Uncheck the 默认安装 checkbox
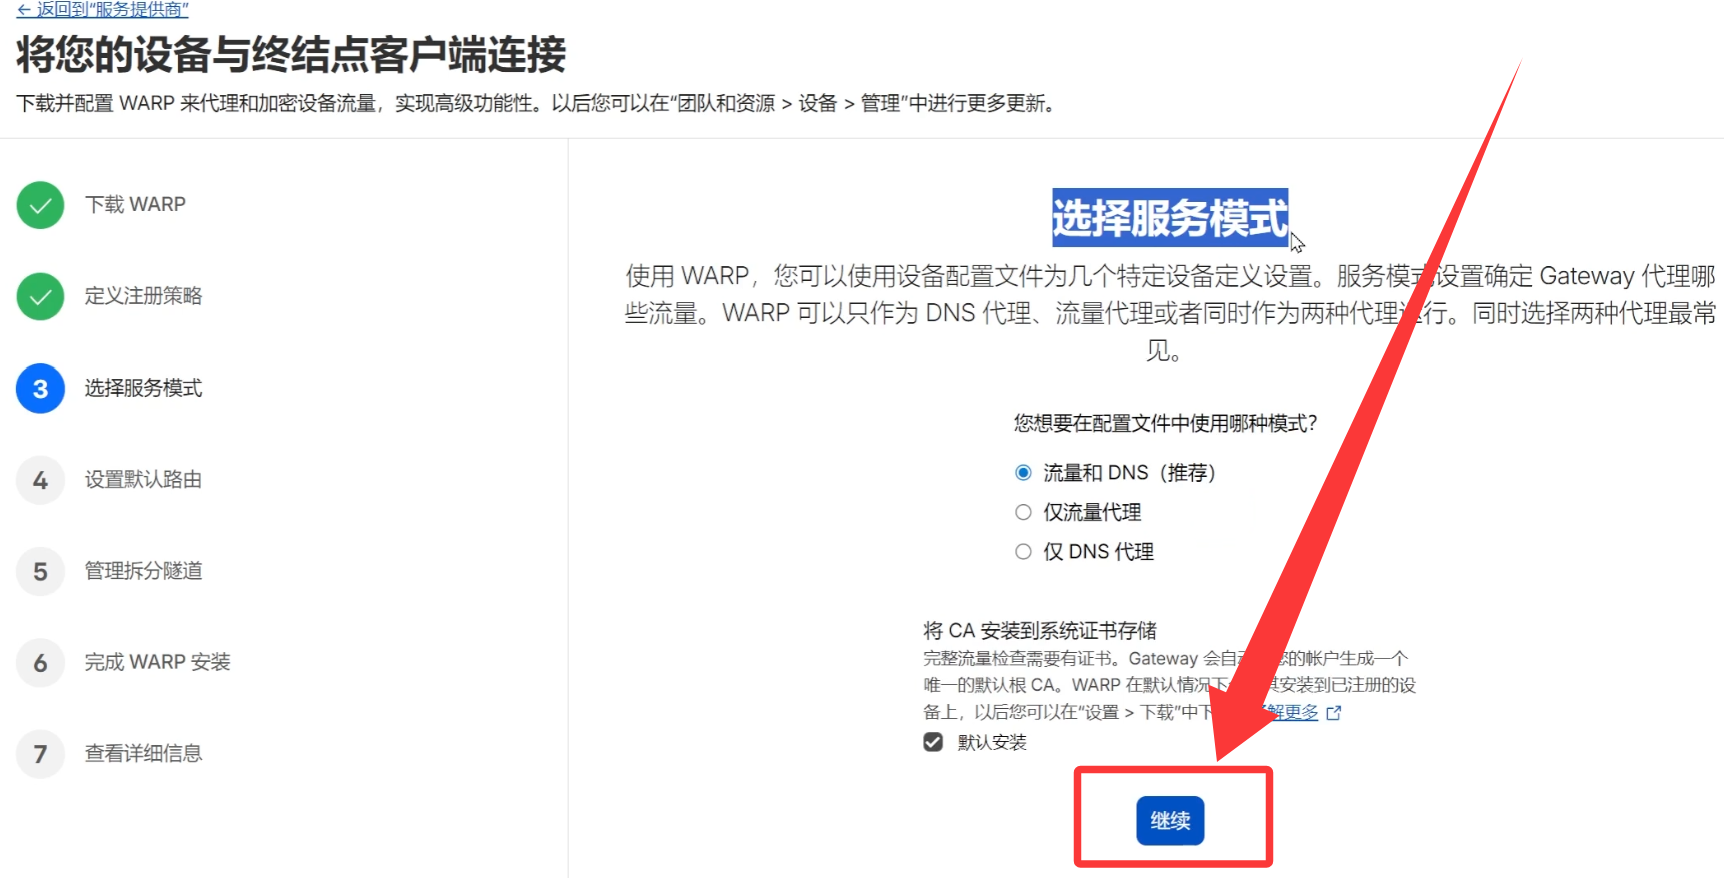Viewport: 1724px width, 878px height. (933, 742)
